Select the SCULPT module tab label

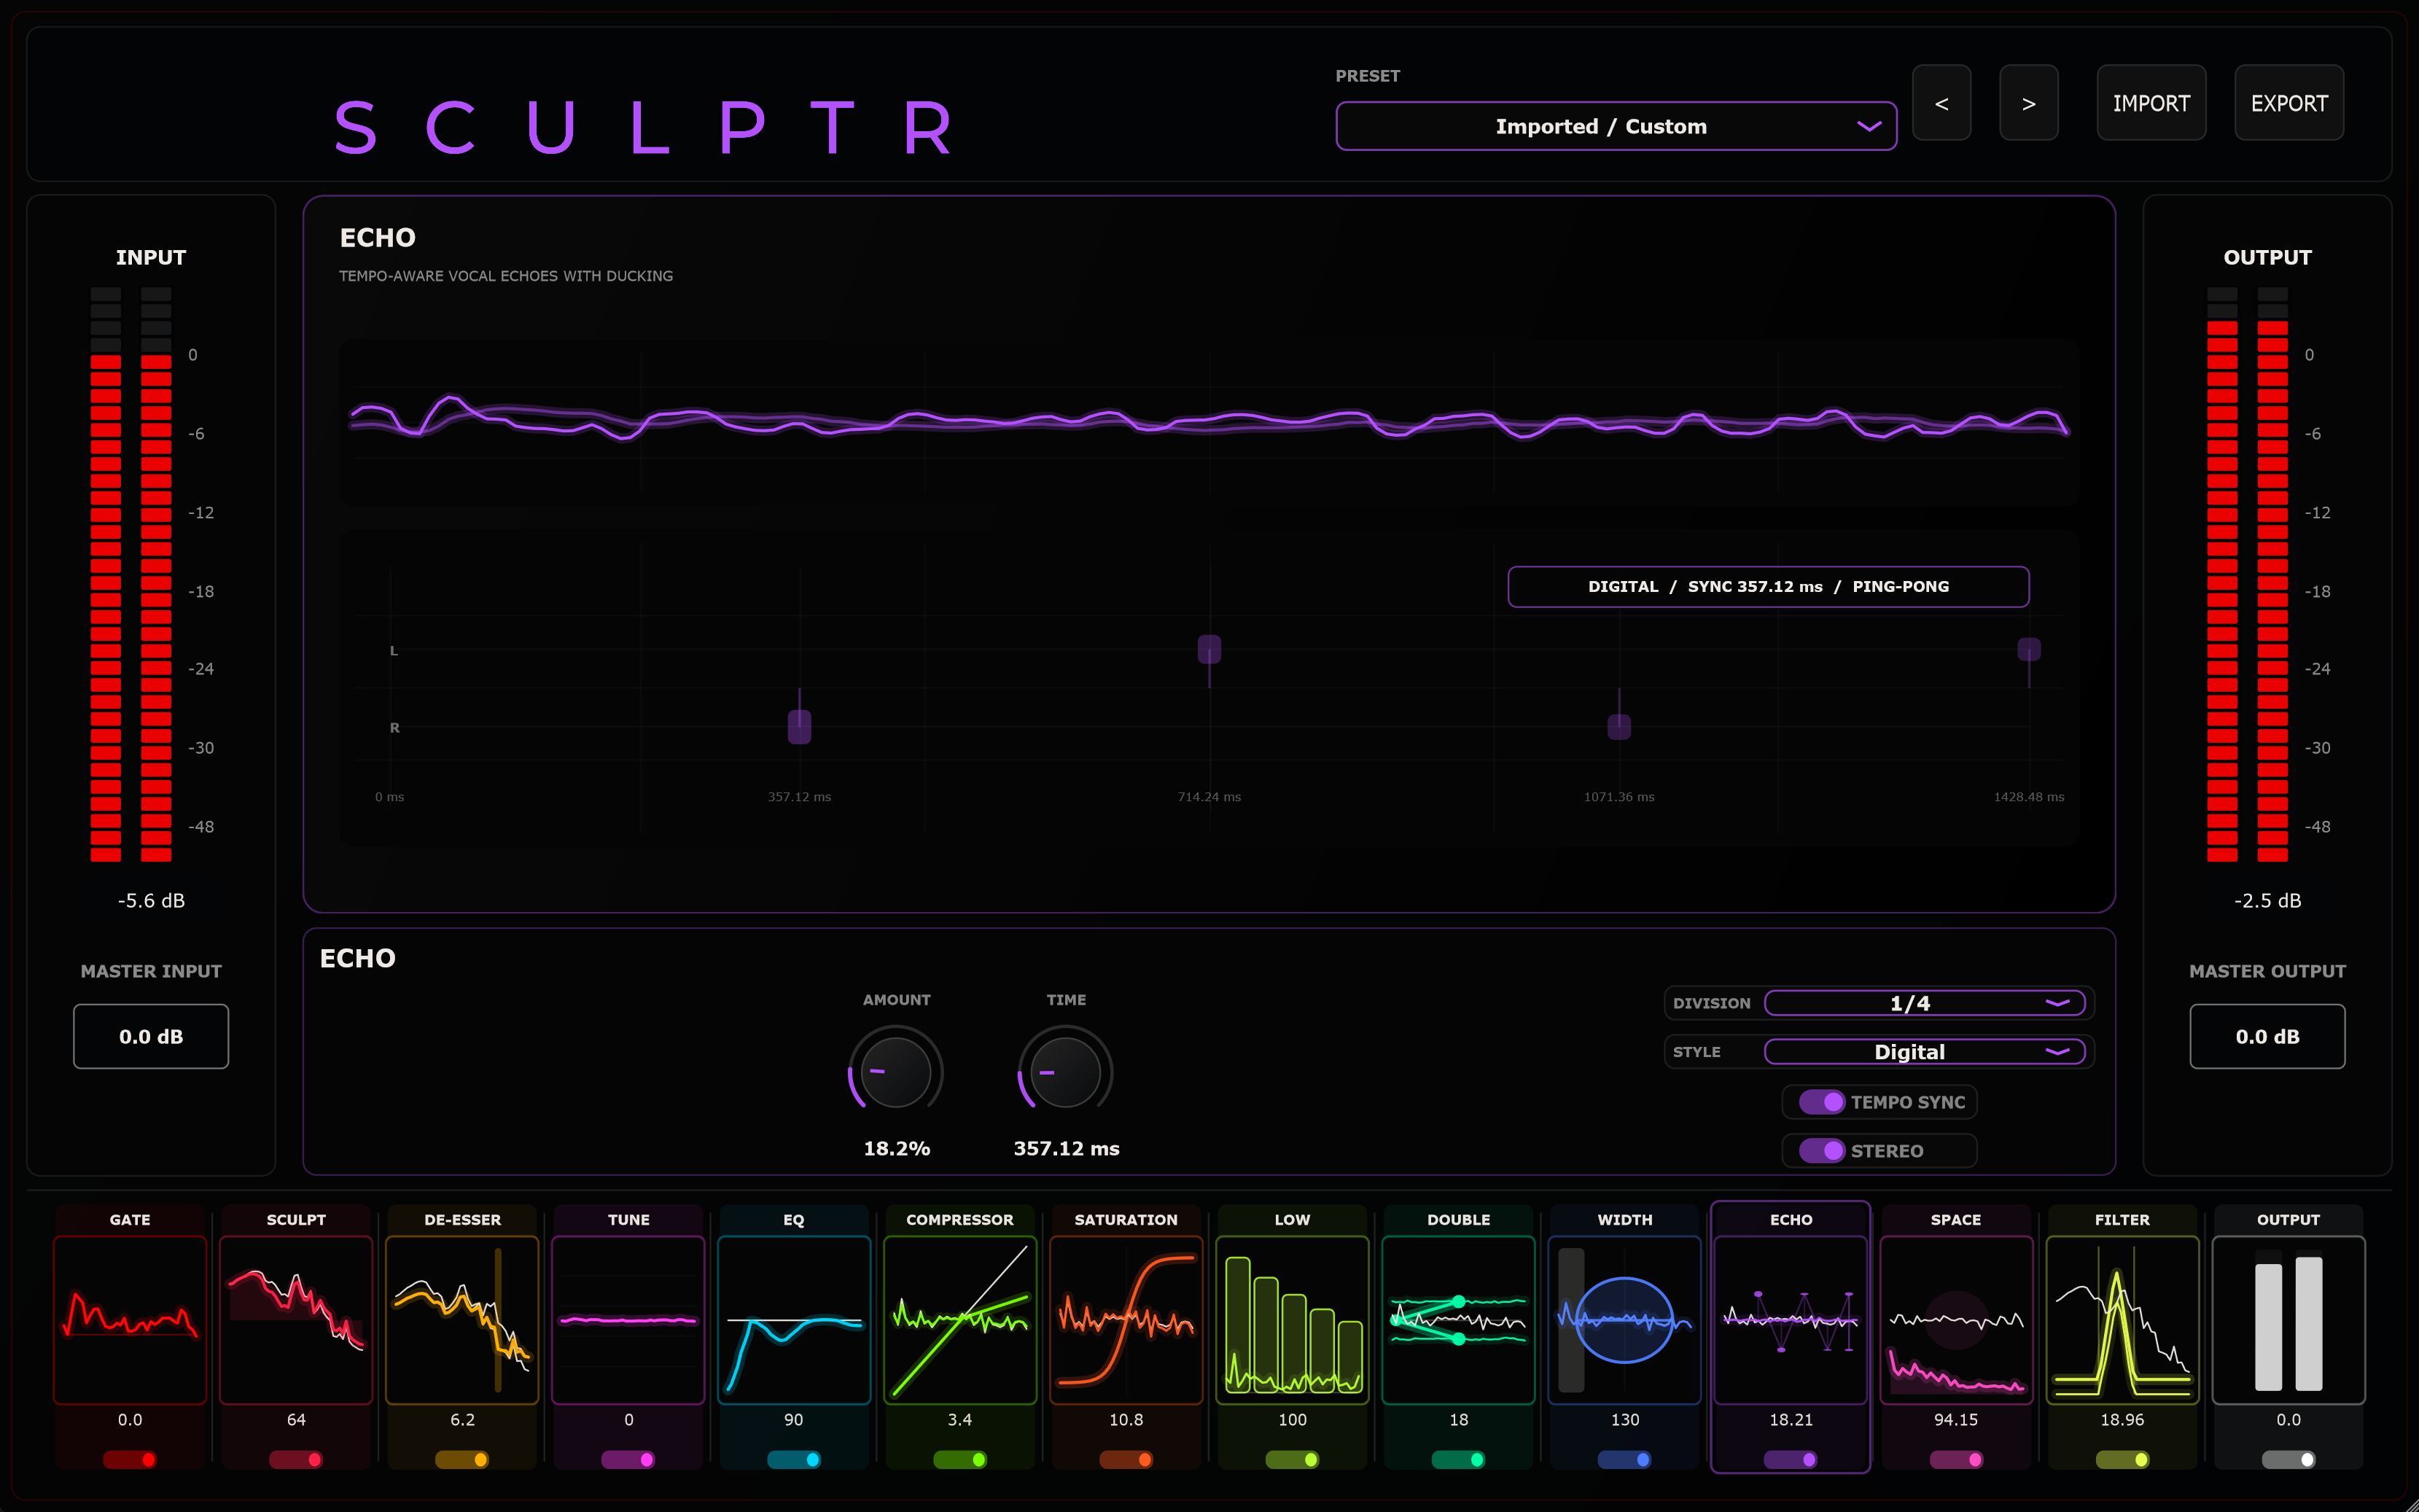pyautogui.click(x=296, y=1220)
